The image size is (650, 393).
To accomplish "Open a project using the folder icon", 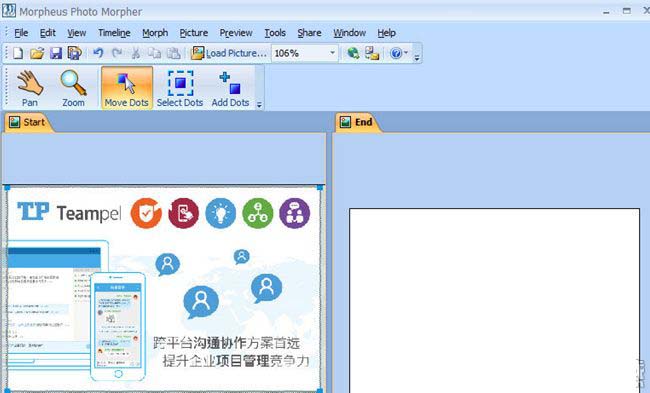I will pyautogui.click(x=36, y=53).
